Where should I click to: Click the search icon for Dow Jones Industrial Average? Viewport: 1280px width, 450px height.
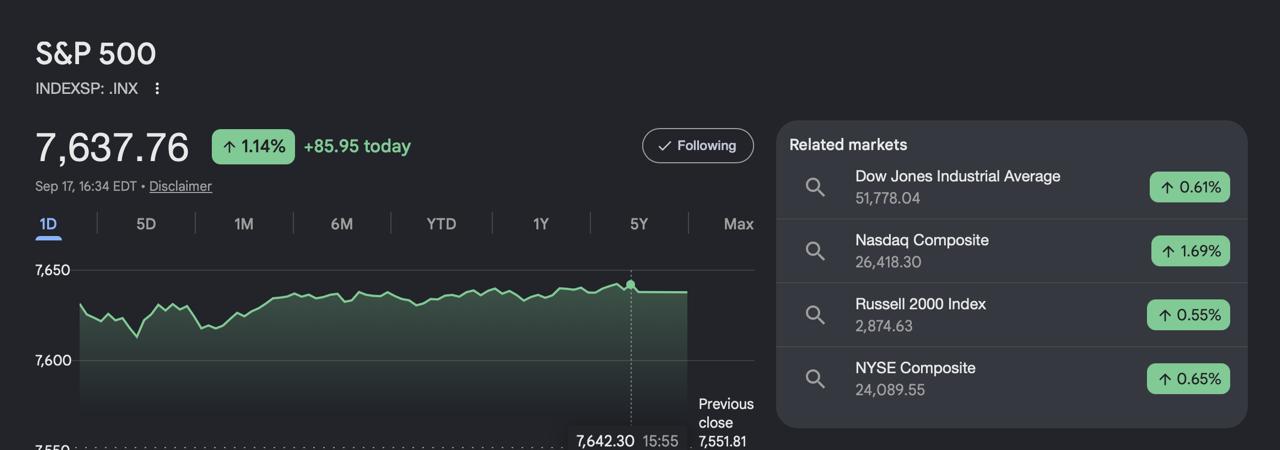point(815,187)
